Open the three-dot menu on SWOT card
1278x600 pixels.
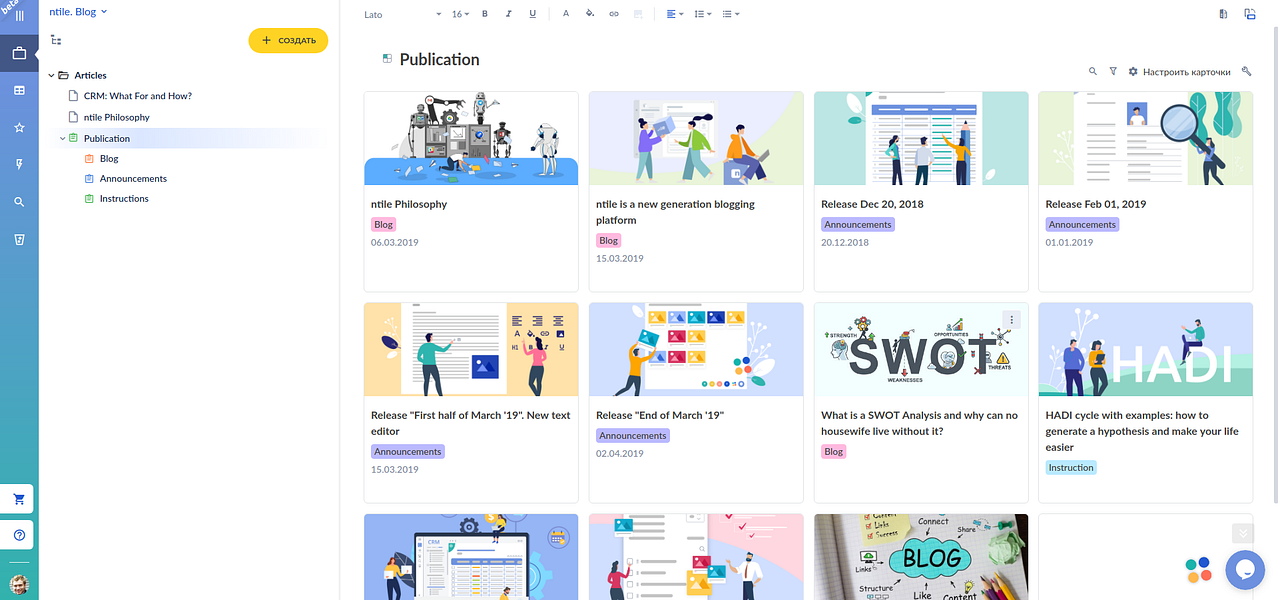tap(1012, 320)
